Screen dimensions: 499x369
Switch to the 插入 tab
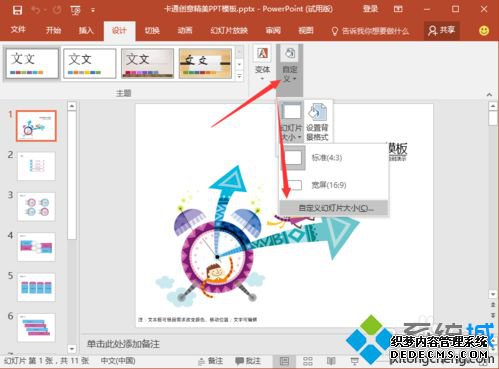(x=86, y=31)
